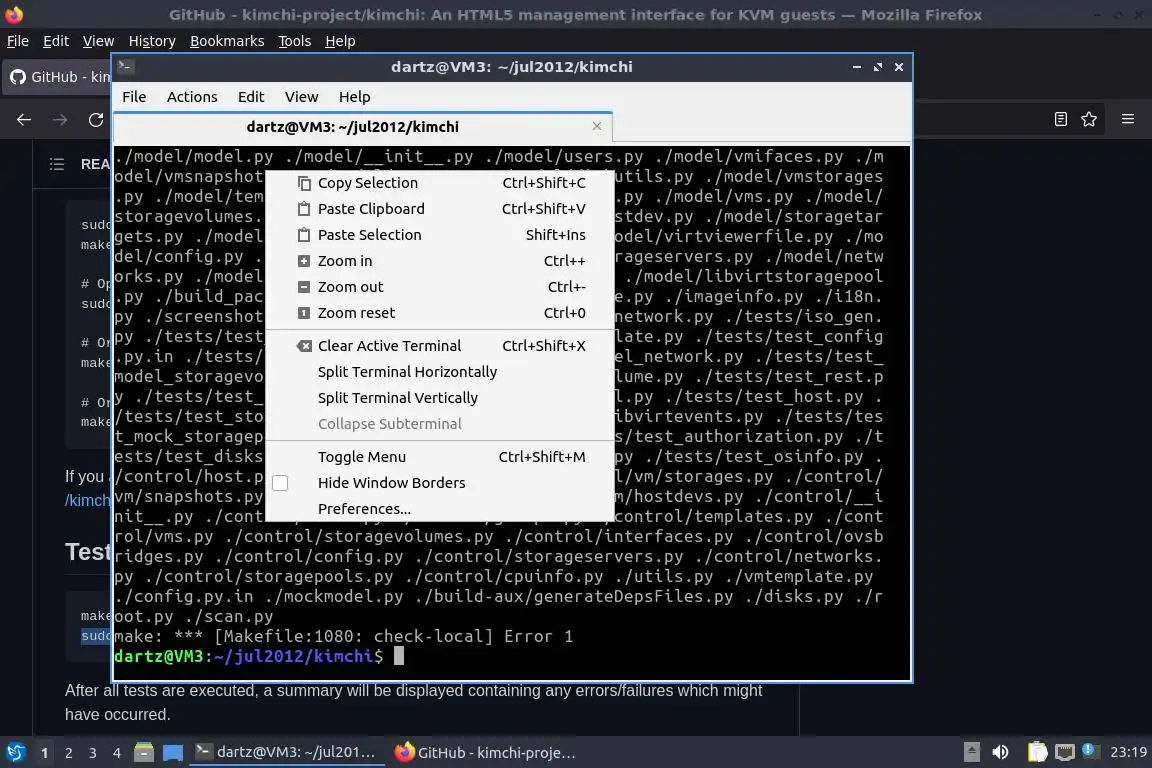Reload the page in Firefox
Screen dimensions: 1152x768
tap(96, 119)
